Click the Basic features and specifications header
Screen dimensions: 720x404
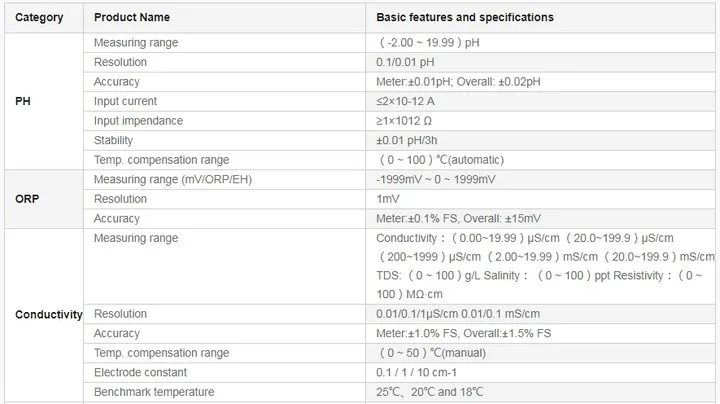(464, 17)
